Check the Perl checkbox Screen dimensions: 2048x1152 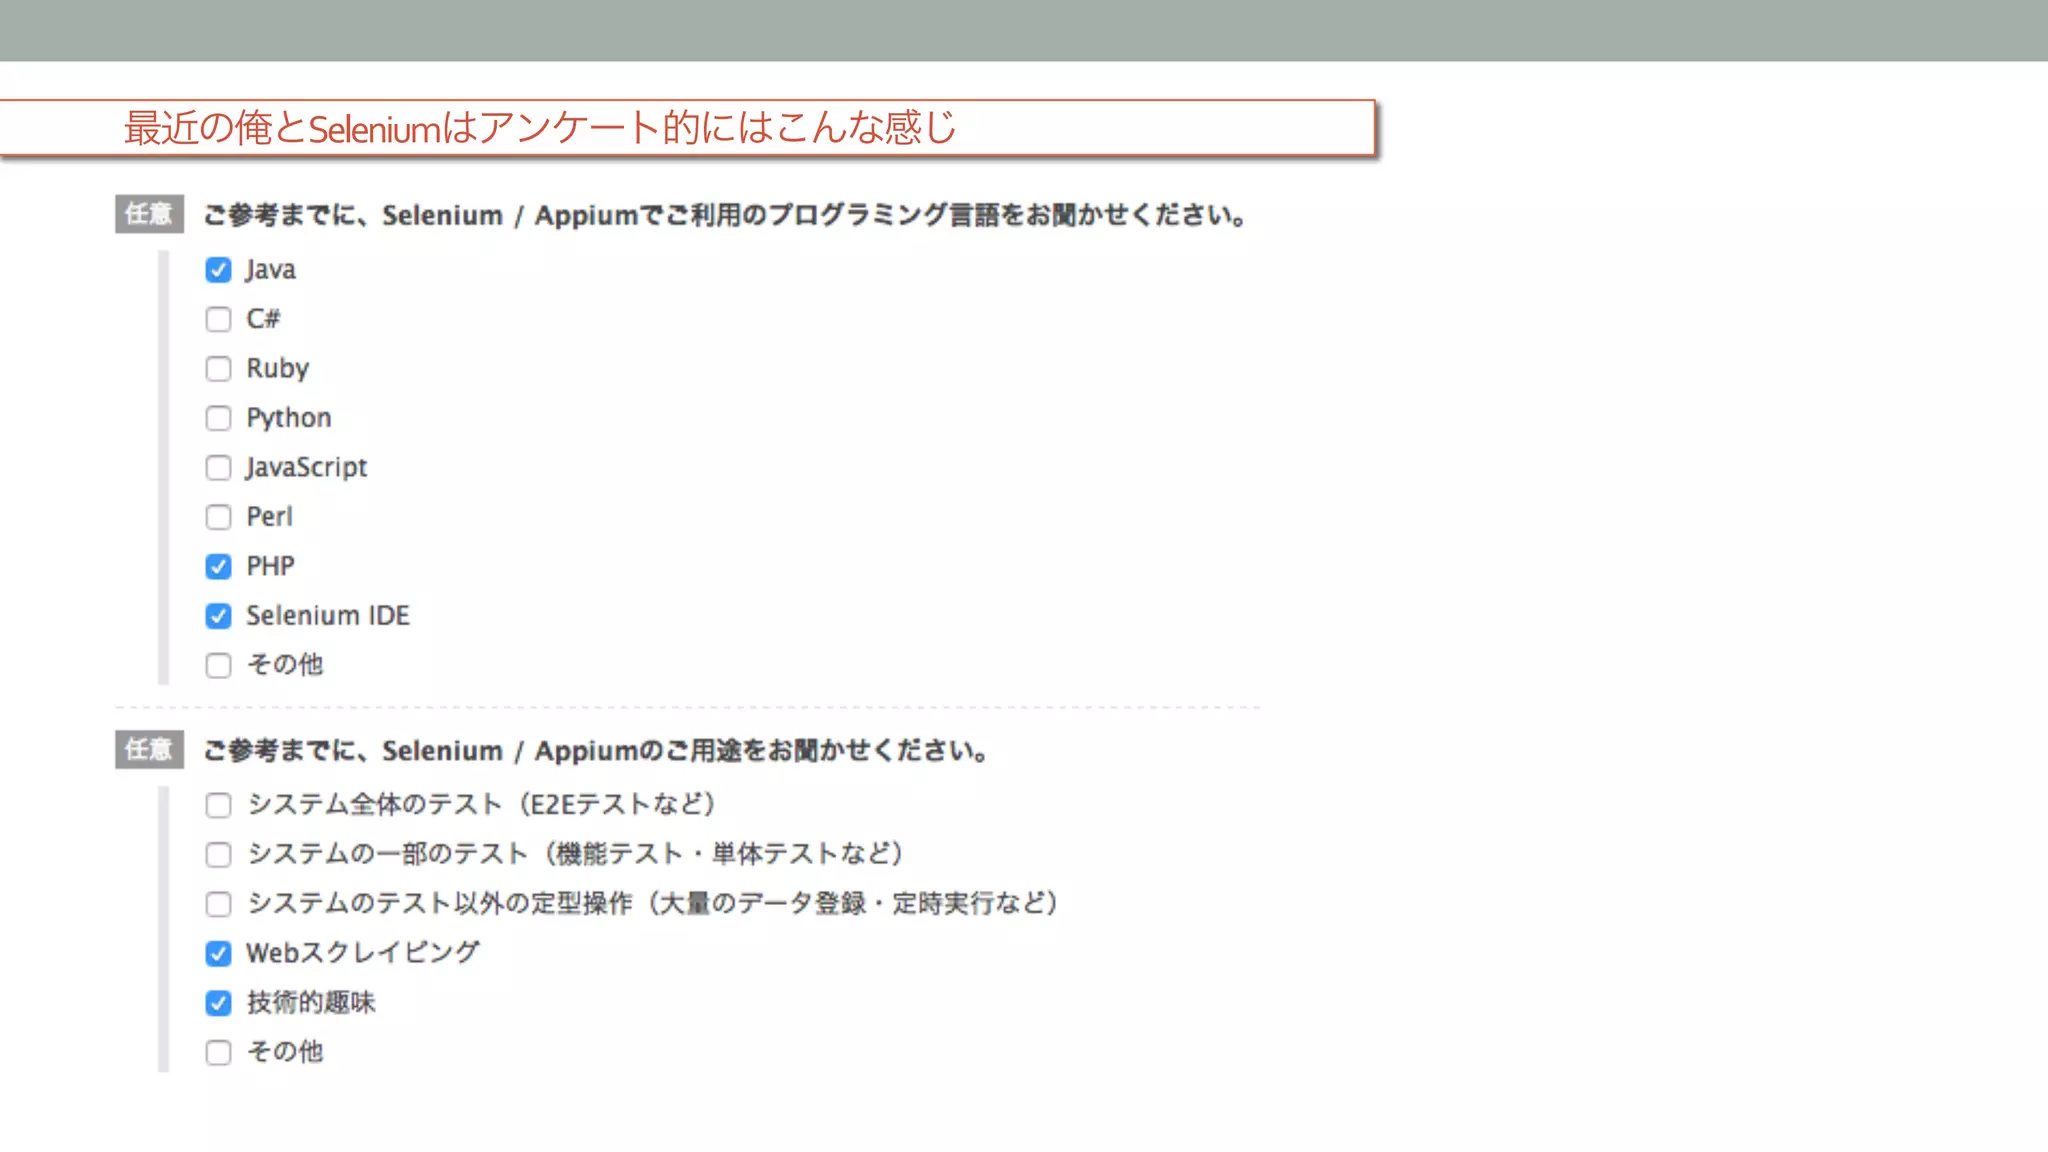(x=218, y=517)
